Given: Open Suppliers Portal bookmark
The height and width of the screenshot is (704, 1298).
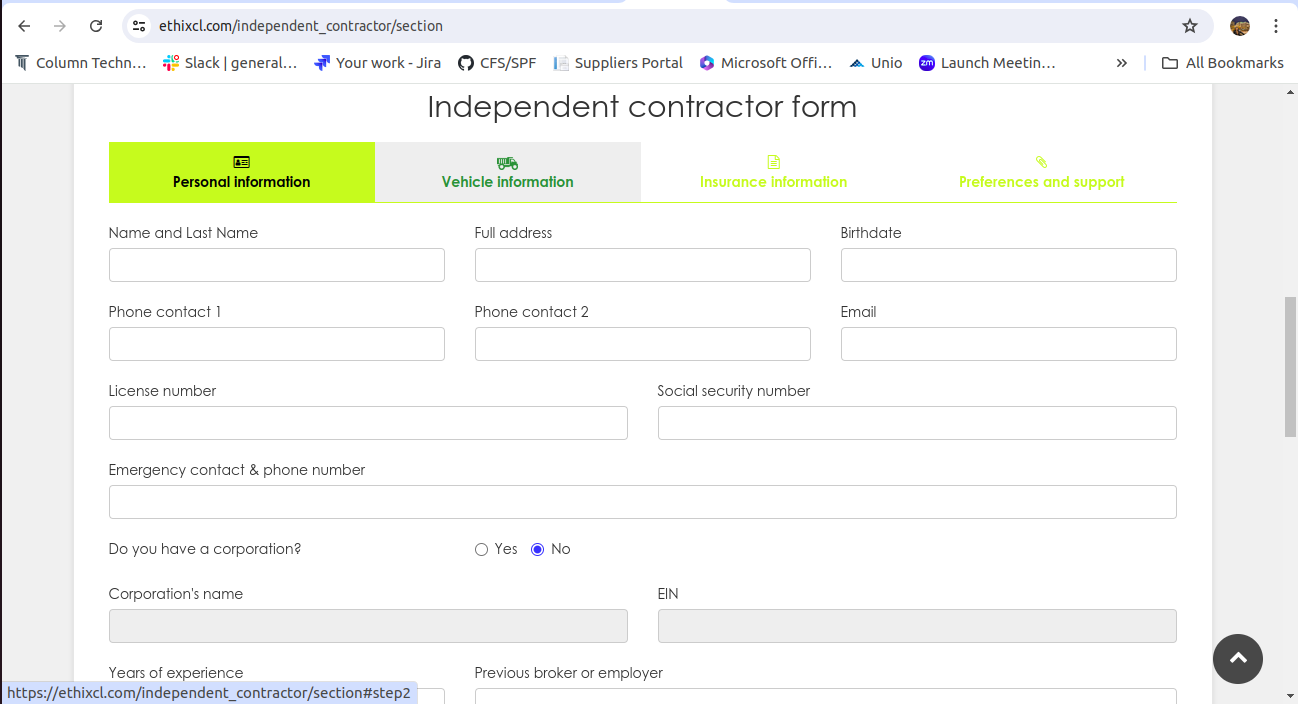Looking at the screenshot, I should 618,63.
